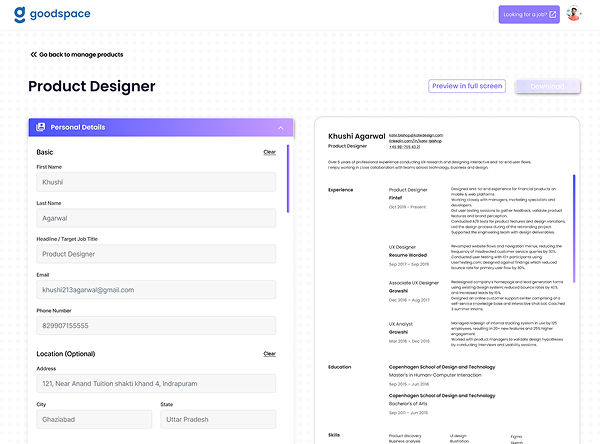The height and width of the screenshot is (444, 600).
Task: Click the phone number in resume header
Action: [404, 147]
